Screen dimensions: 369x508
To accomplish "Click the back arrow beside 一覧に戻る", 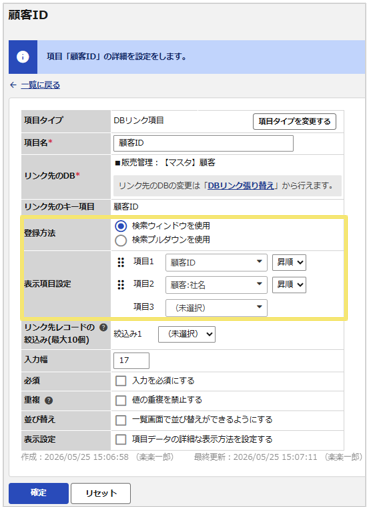I will click(x=13, y=85).
